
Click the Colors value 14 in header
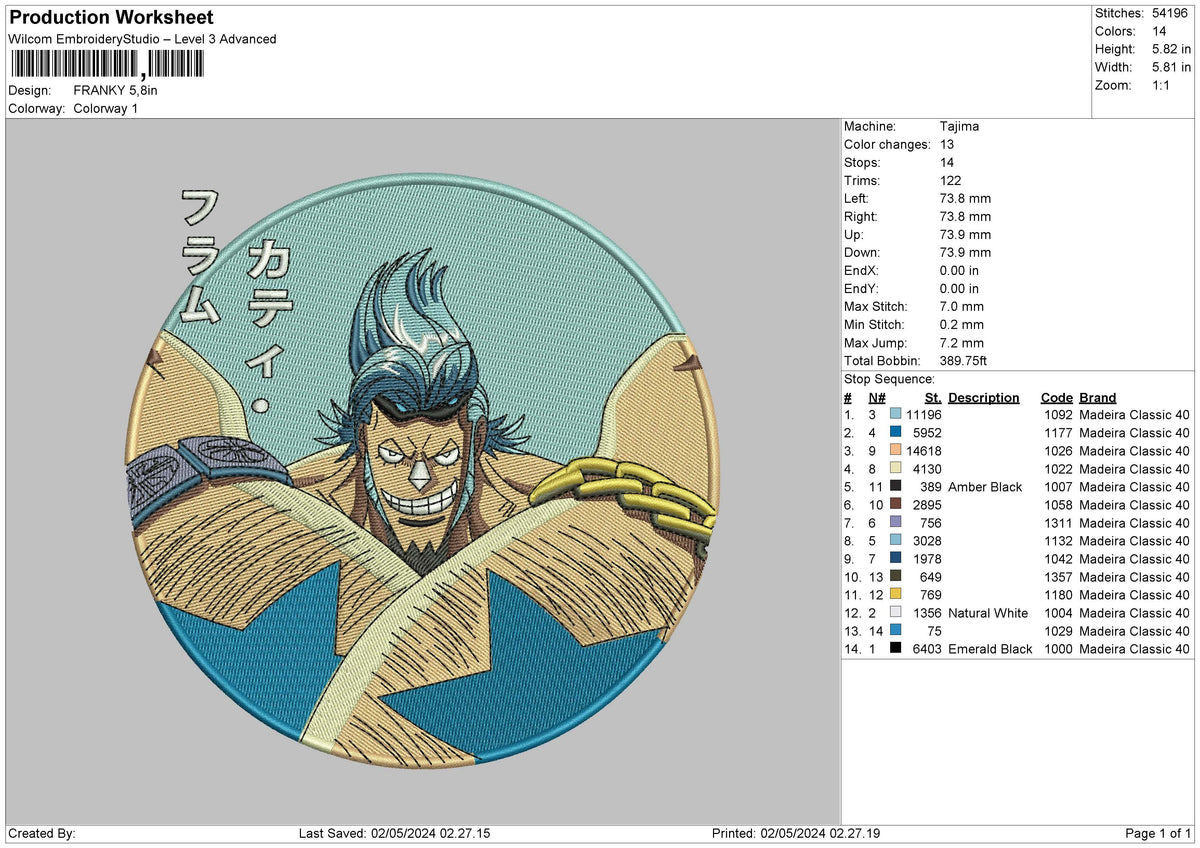point(1159,31)
